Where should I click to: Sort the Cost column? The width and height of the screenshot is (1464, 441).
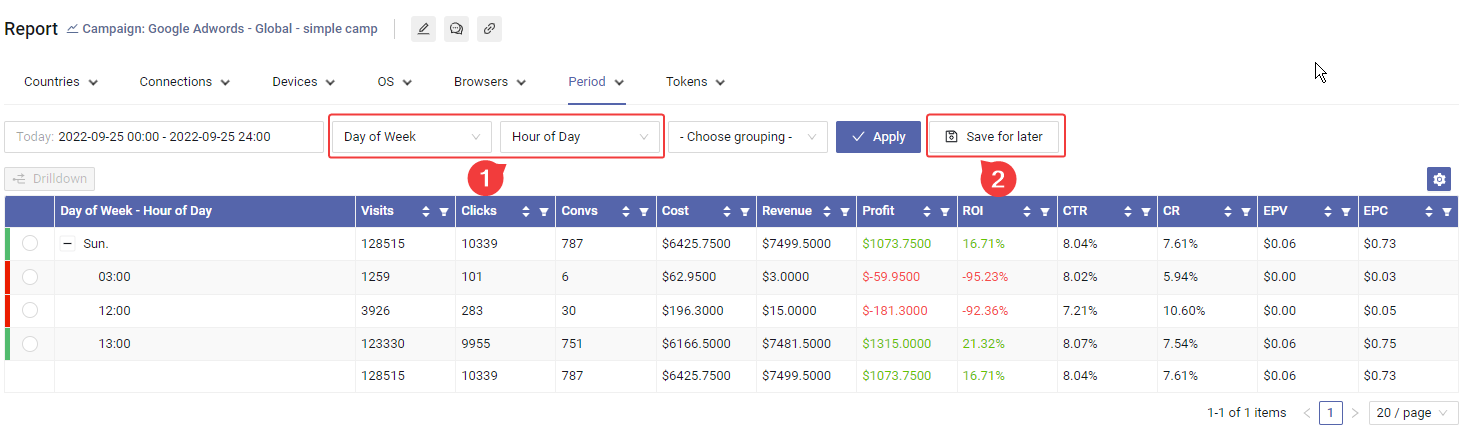(x=727, y=212)
